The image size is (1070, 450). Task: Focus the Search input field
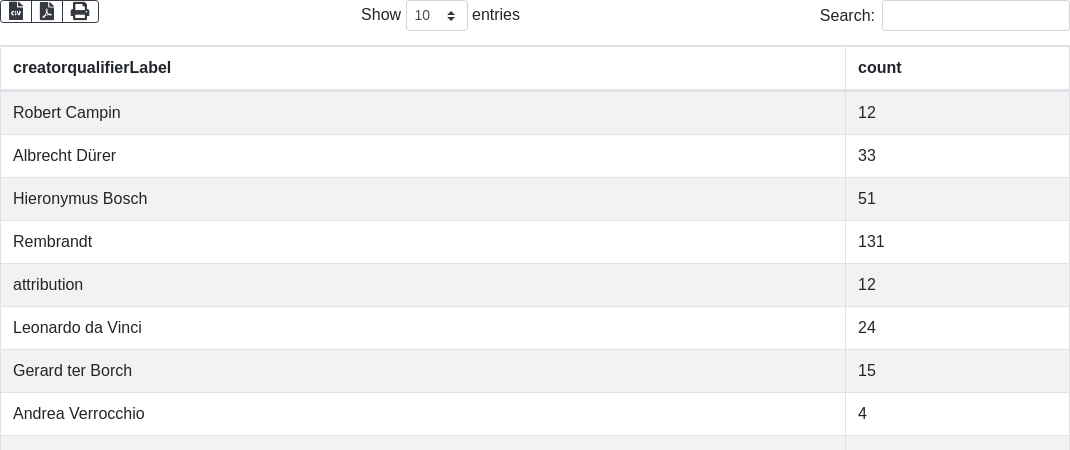[976, 15]
